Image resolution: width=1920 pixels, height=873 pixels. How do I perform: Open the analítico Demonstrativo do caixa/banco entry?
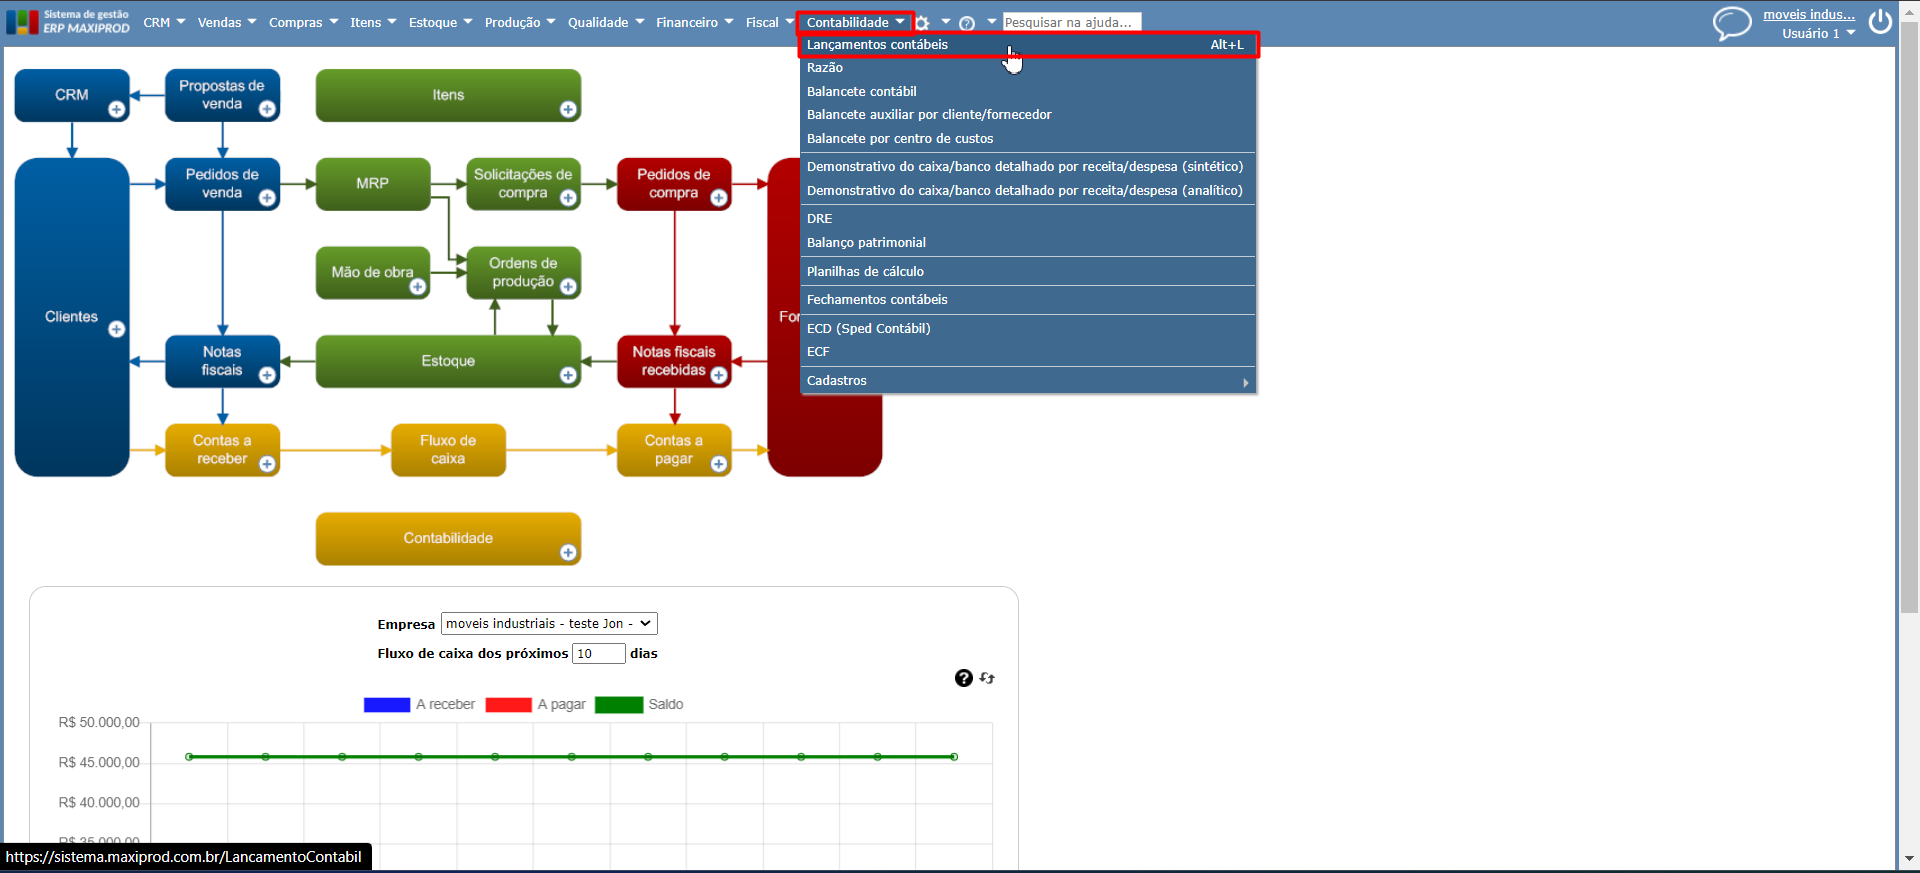[x=1028, y=191]
